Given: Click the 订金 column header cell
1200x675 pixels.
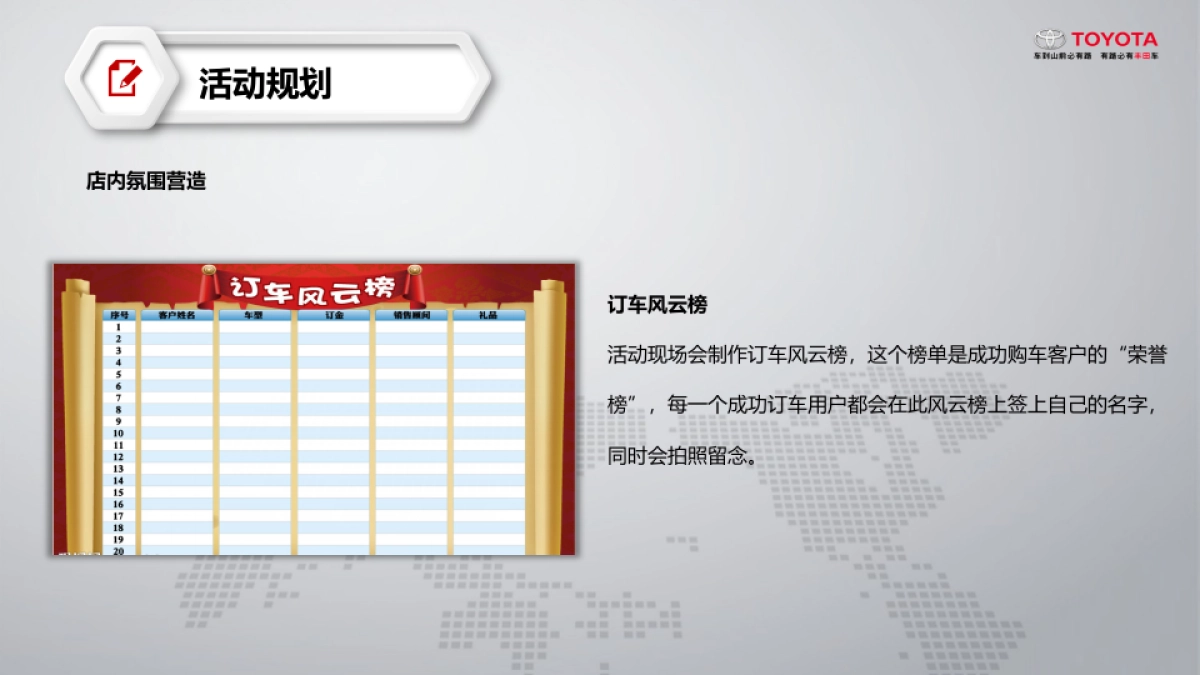Looking at the screenshot, I should point(336,315).
